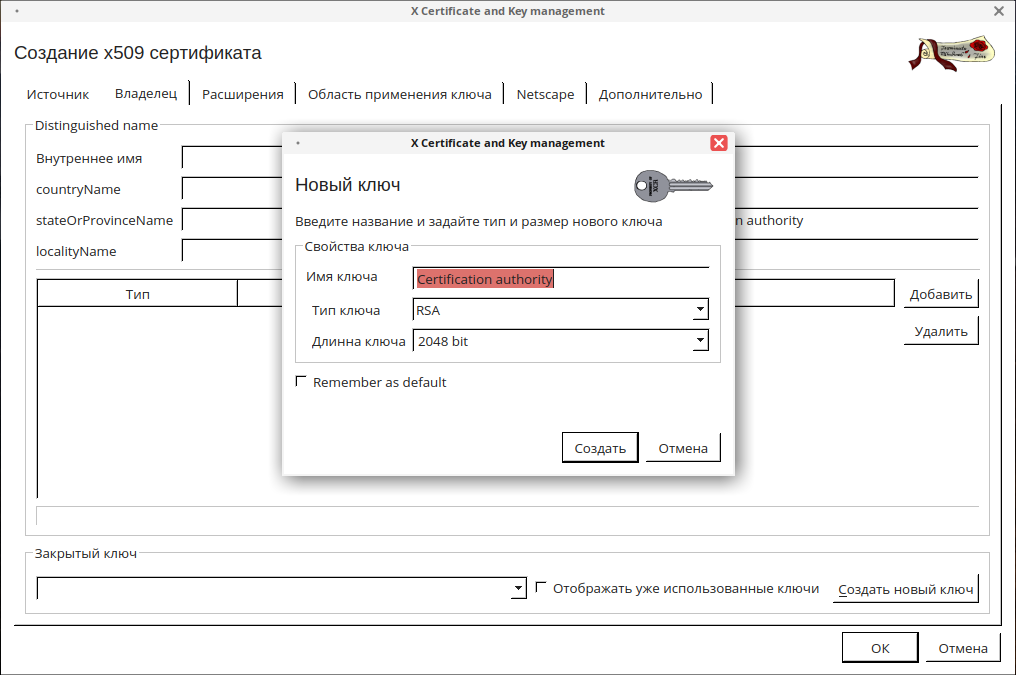Close the New Key dialog with red X
This screenshot has width=1016, height=675.
click(718, 143)
